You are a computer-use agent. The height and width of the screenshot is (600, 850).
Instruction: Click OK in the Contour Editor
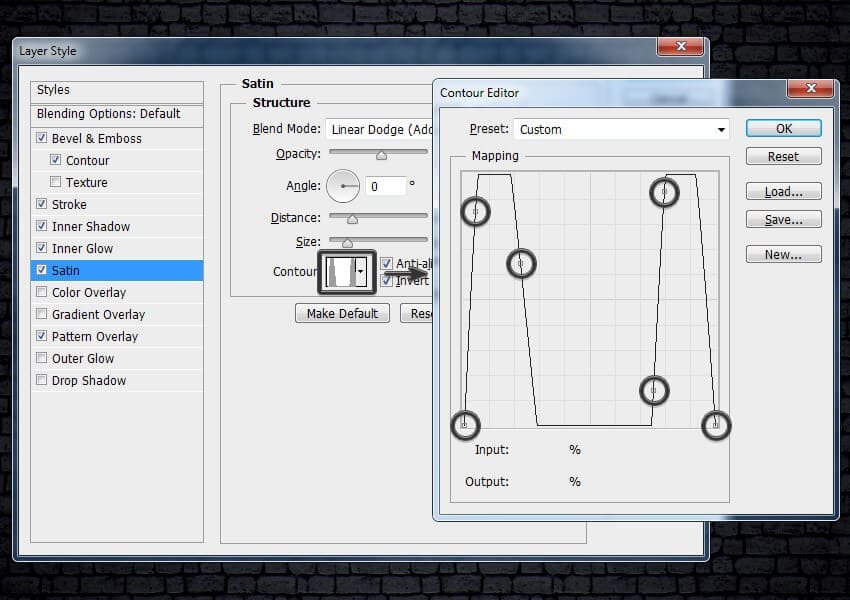[783, 128]
